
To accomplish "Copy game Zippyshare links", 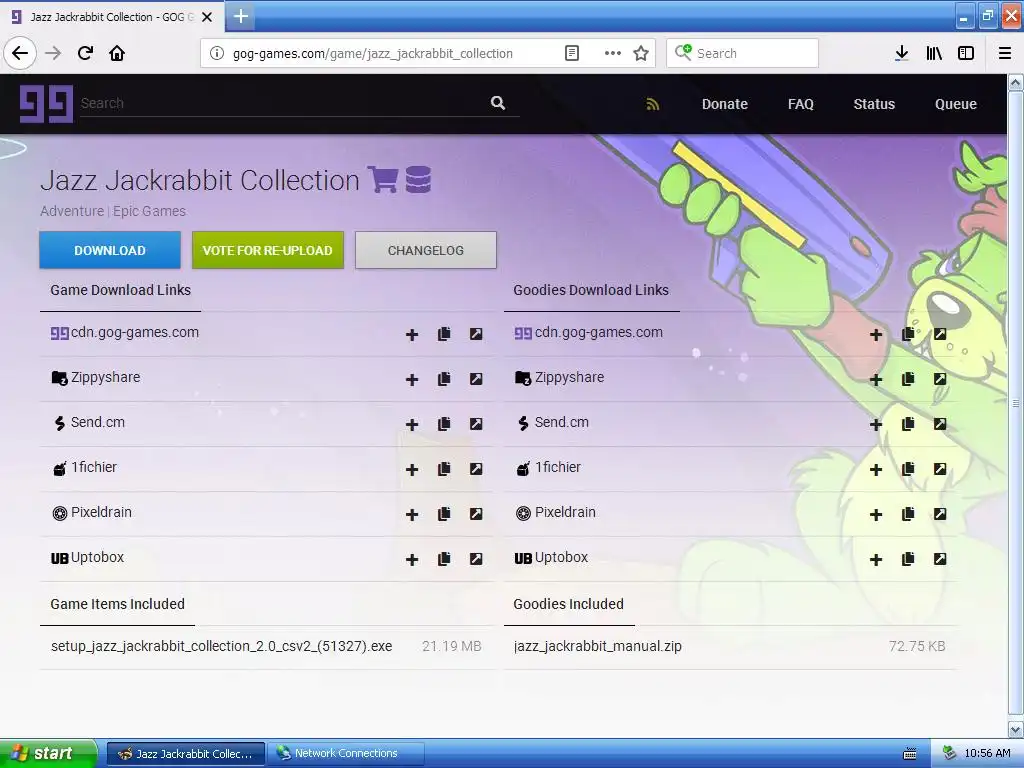I will (444, 379).
